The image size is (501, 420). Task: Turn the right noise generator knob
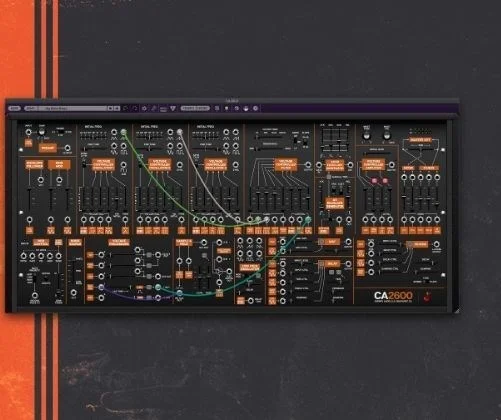tap(387, 135)
